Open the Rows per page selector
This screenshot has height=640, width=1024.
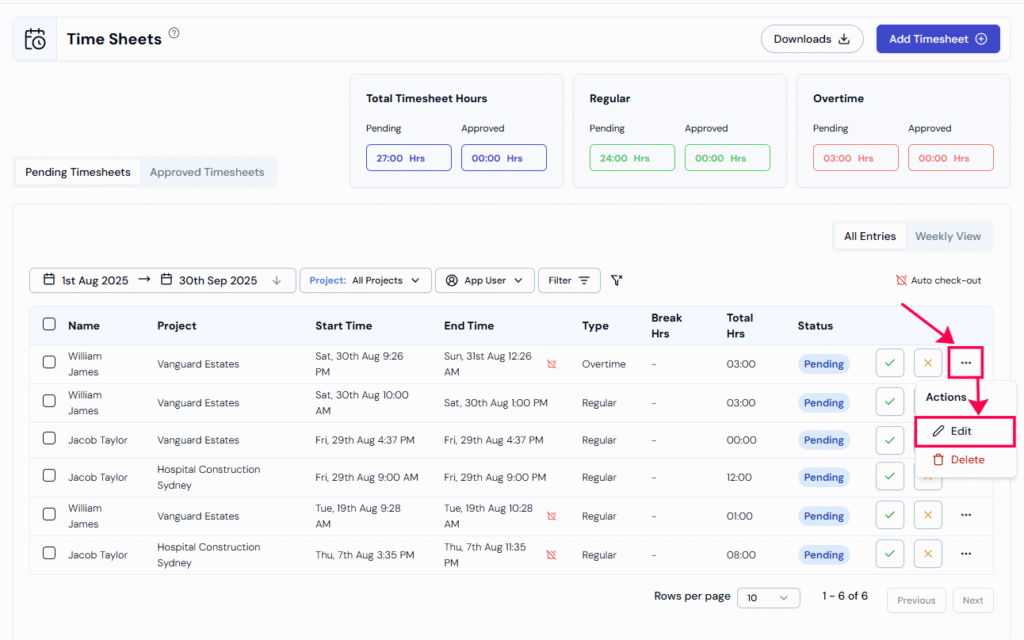point(768,598)
